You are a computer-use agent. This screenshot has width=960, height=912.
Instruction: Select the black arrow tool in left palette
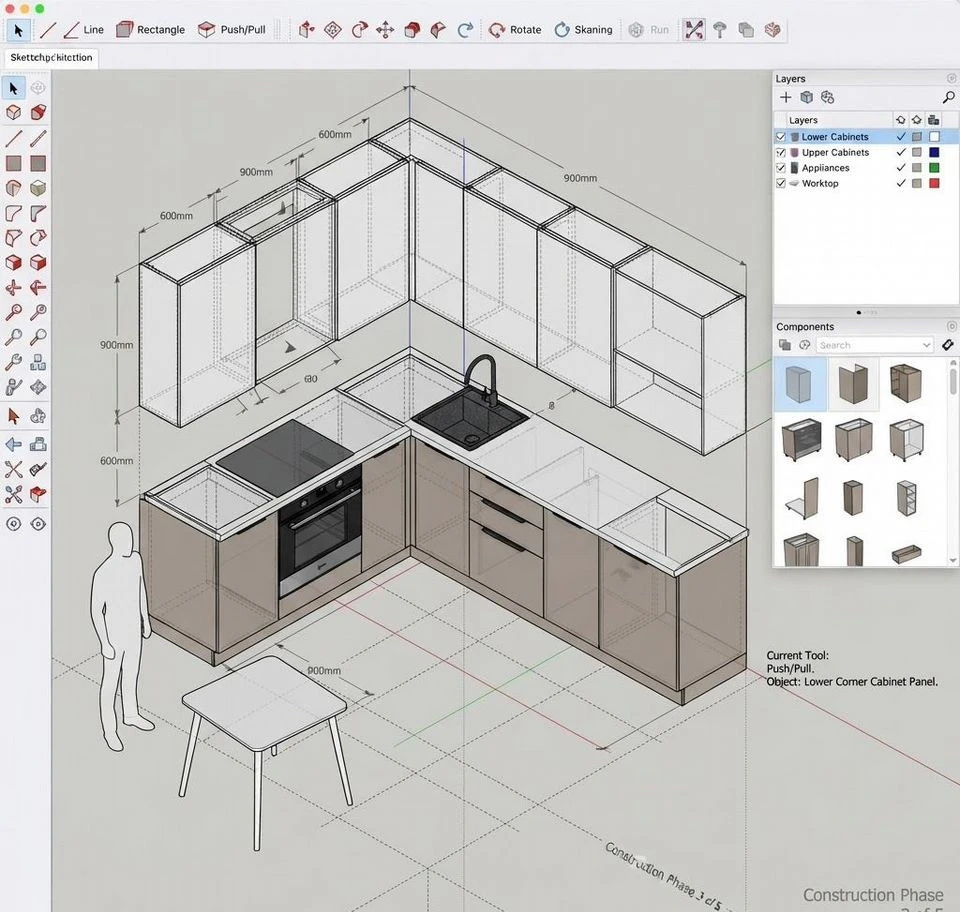[x=13, y=88]
